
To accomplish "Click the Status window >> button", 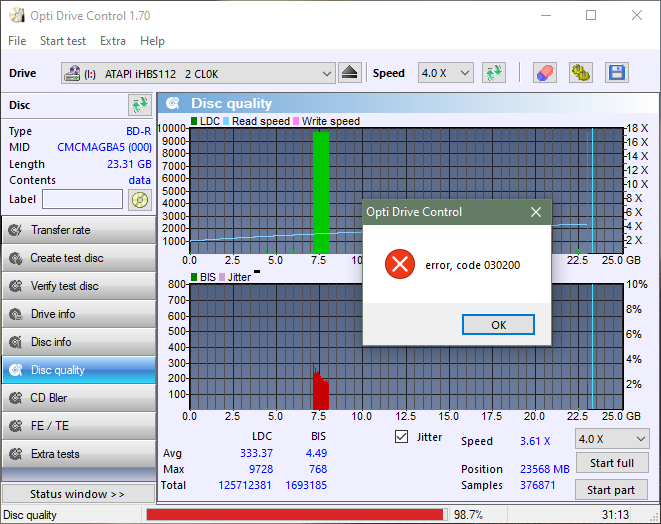I will coord(78,494).
